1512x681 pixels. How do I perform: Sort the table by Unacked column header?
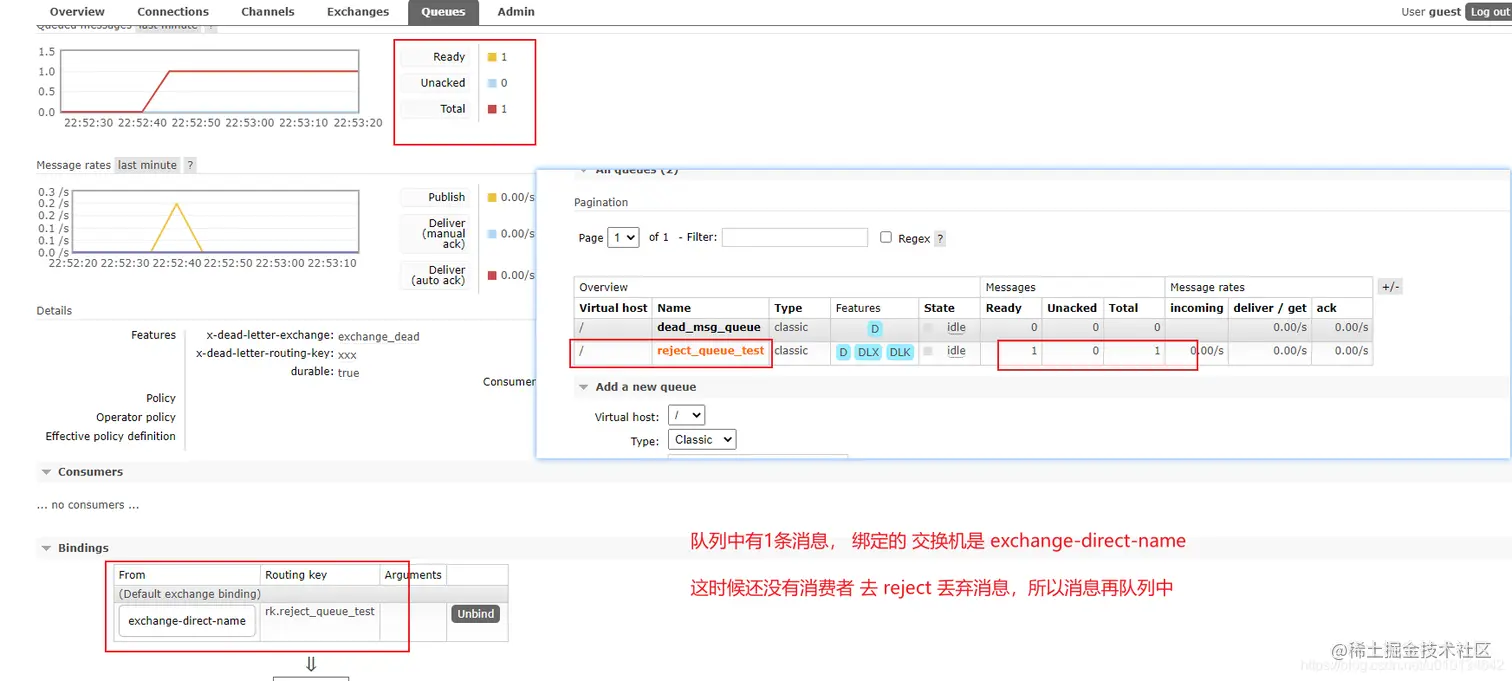[x=1072, y=308]
